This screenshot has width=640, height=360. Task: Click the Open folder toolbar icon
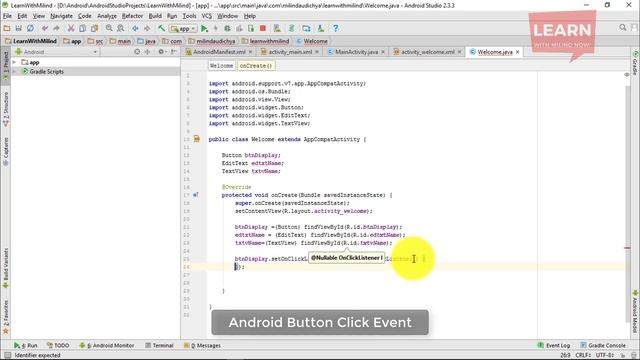coord(7,28)
